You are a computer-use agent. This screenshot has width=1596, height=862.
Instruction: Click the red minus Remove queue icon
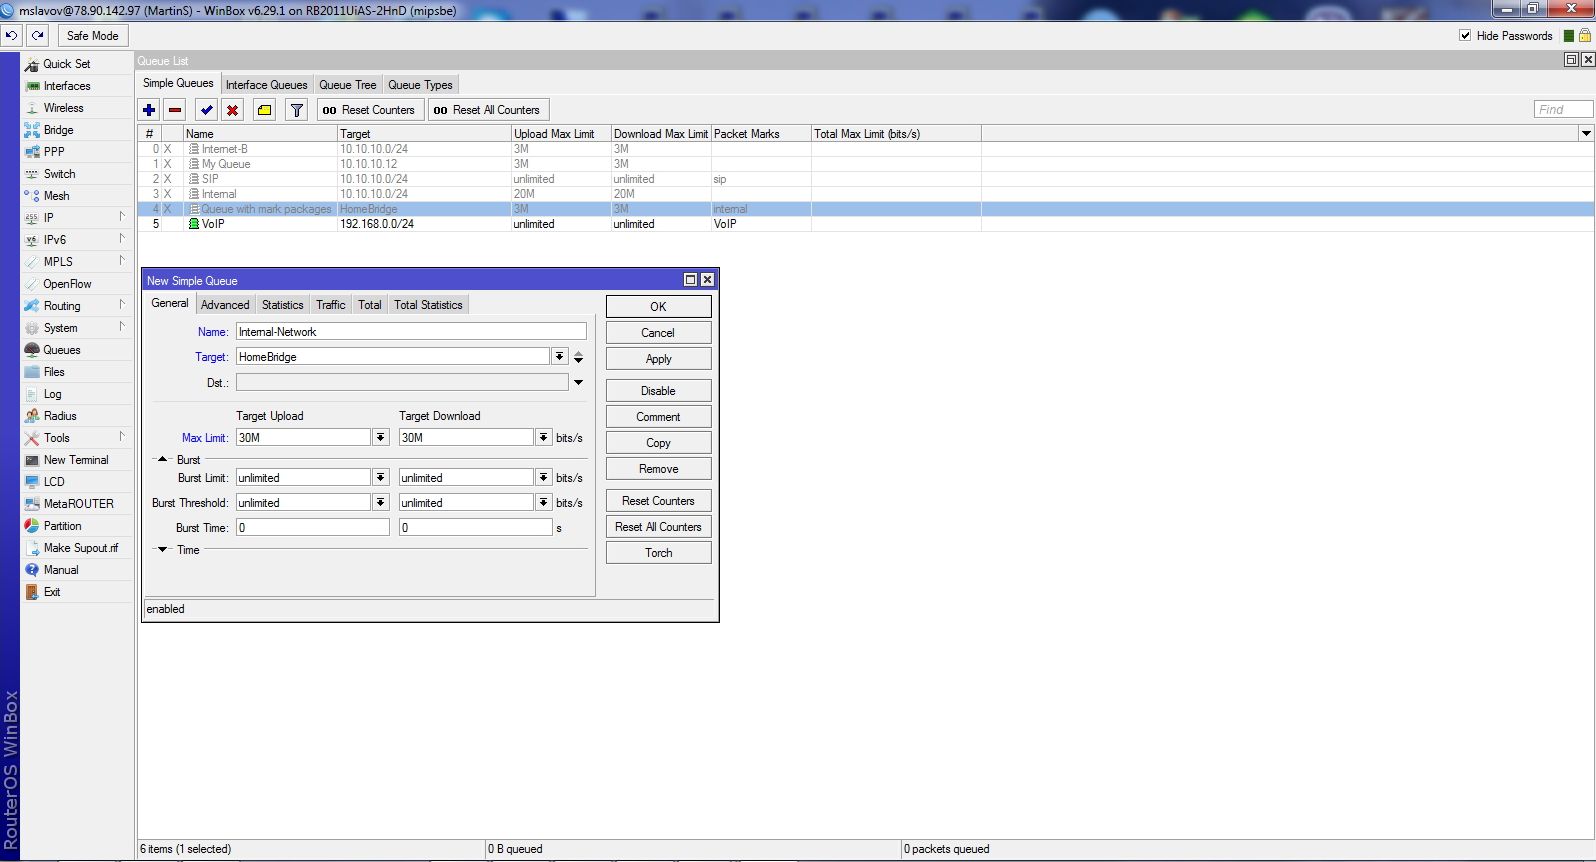175,110
